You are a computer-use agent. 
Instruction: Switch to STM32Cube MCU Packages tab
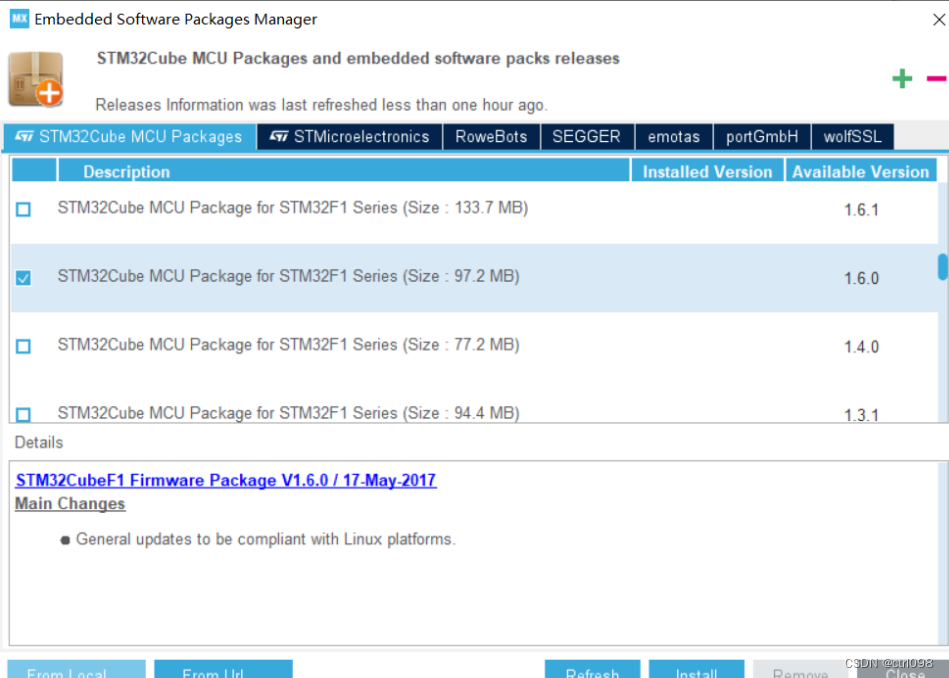130,137
